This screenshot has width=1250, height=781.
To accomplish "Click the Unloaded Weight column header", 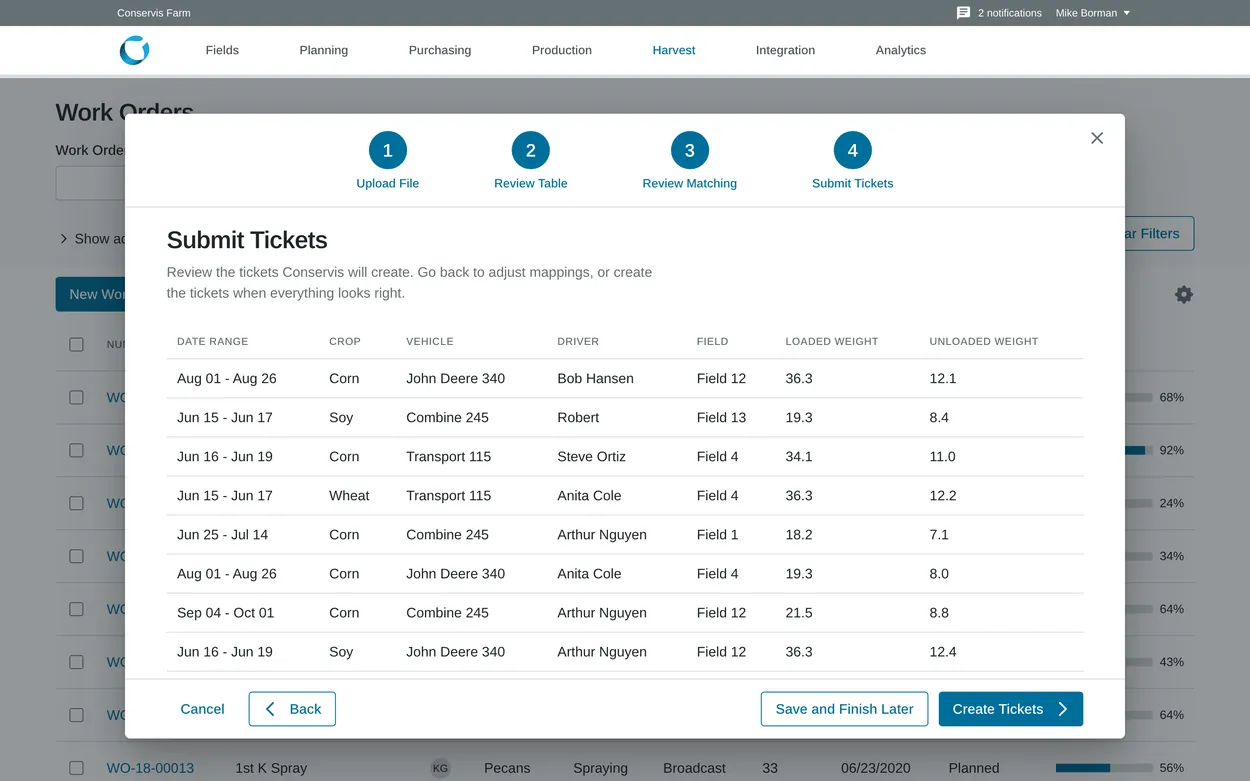I will [x=984, y=341].
